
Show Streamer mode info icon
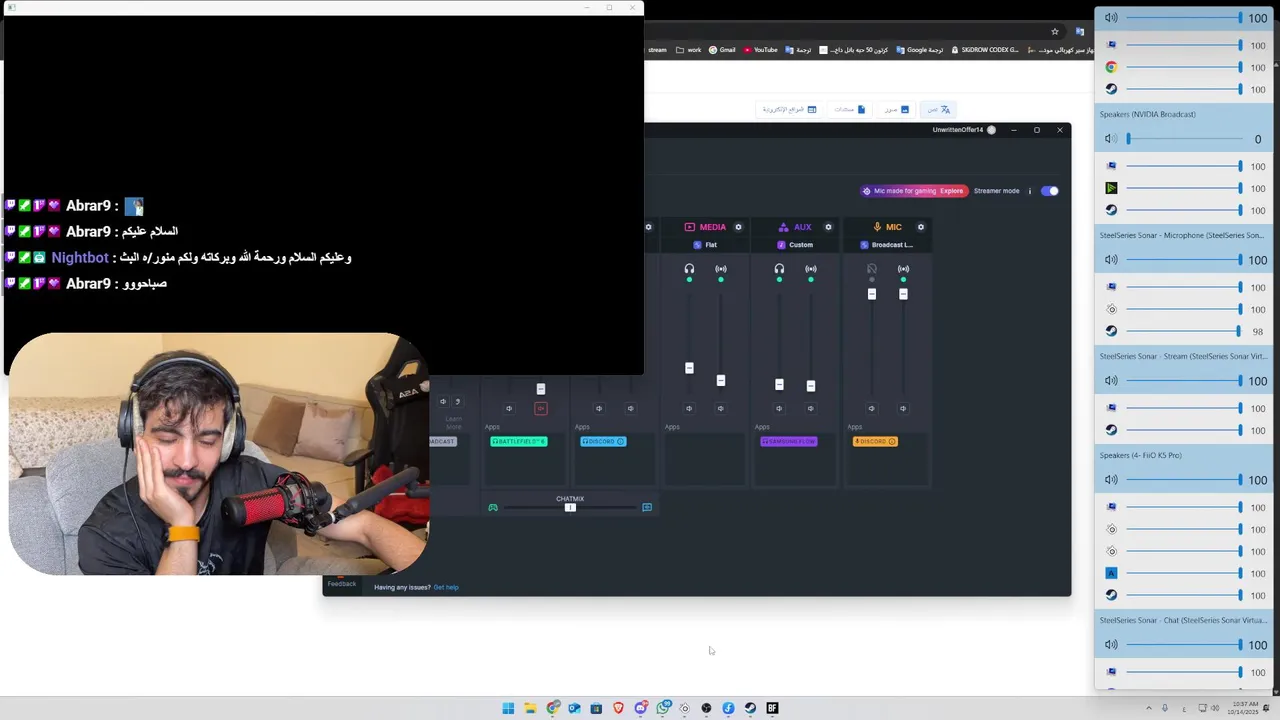(1030, 191)
